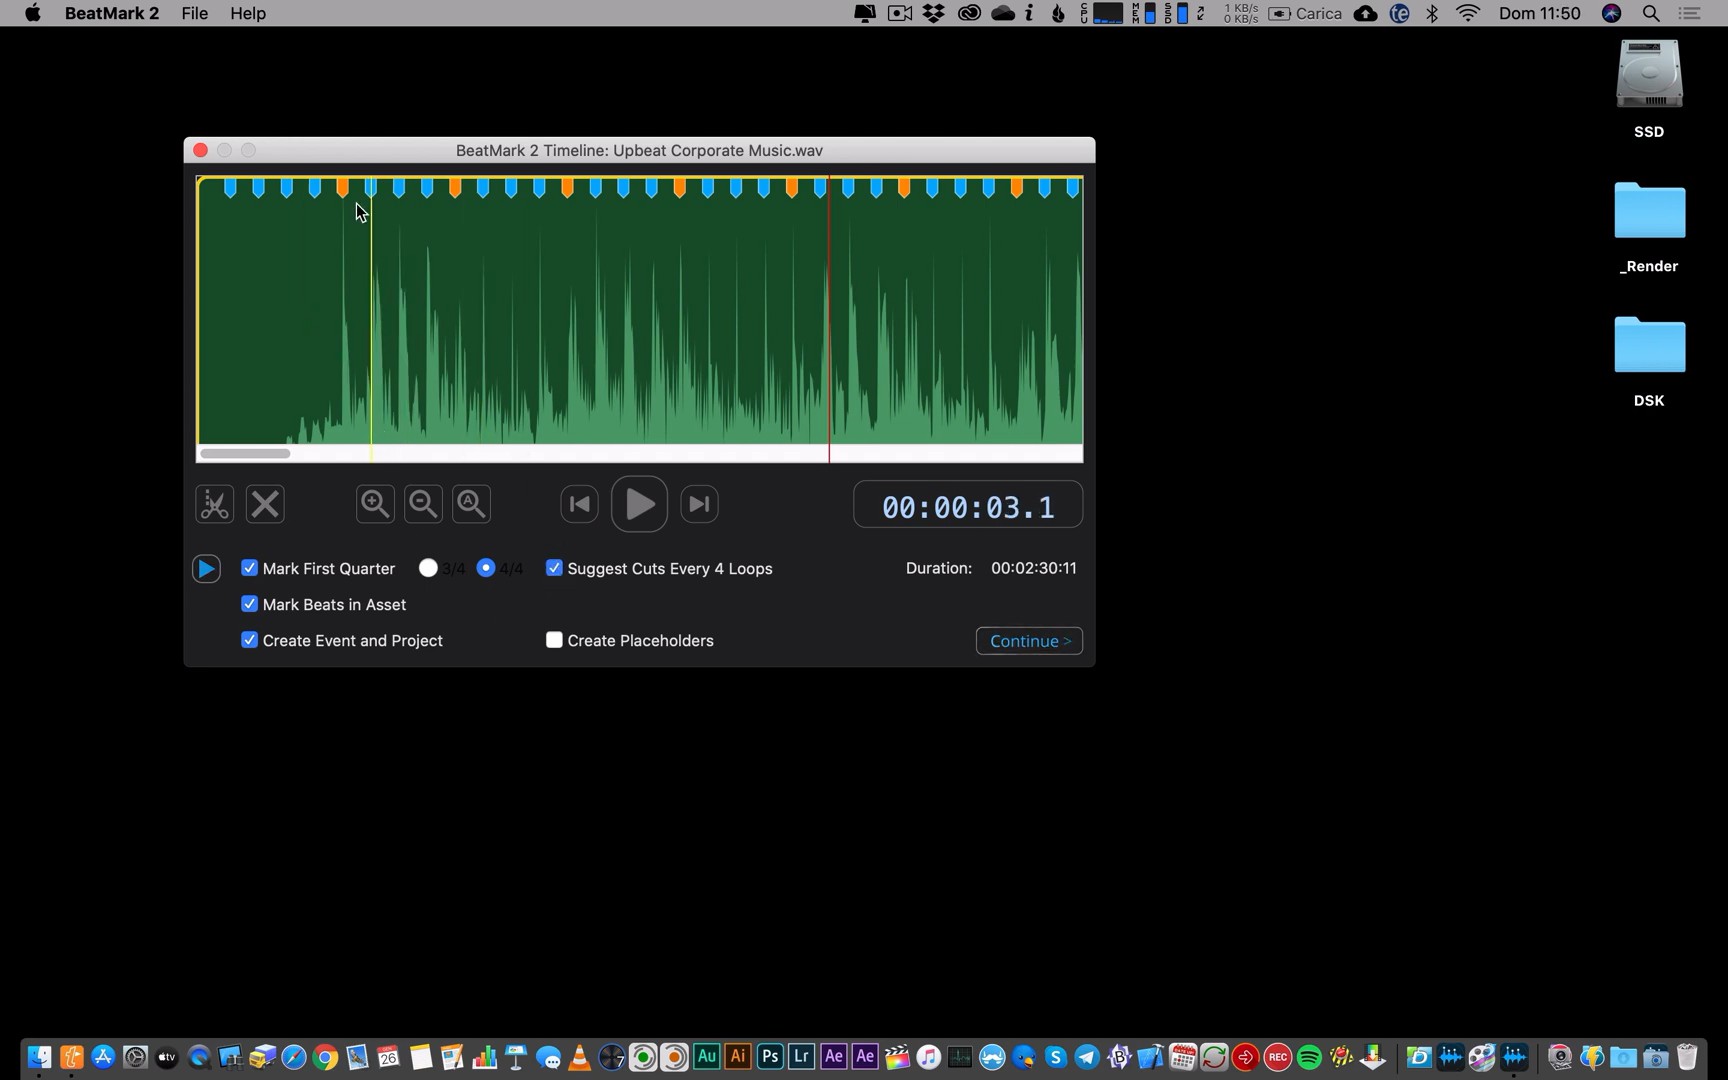This screenshot has width=1728, height=1080.
Task: Select the 3/4 time signature radio
Action: (428, 568)
